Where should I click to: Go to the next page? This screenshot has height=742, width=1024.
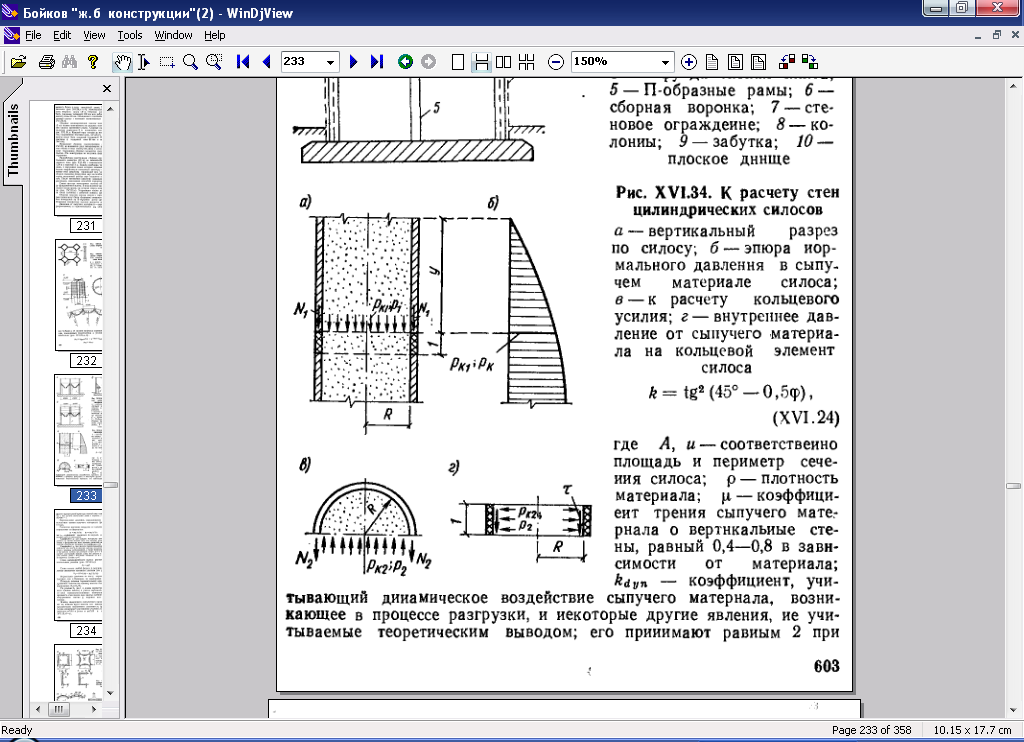tap(353, 62)
